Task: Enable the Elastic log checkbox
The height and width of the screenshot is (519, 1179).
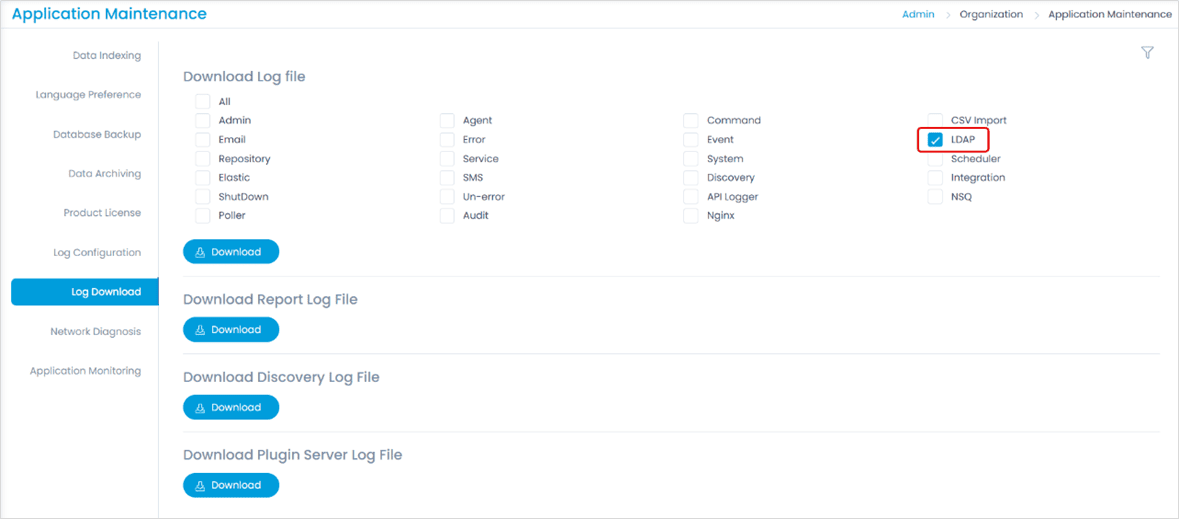Action: coord(203,178)
